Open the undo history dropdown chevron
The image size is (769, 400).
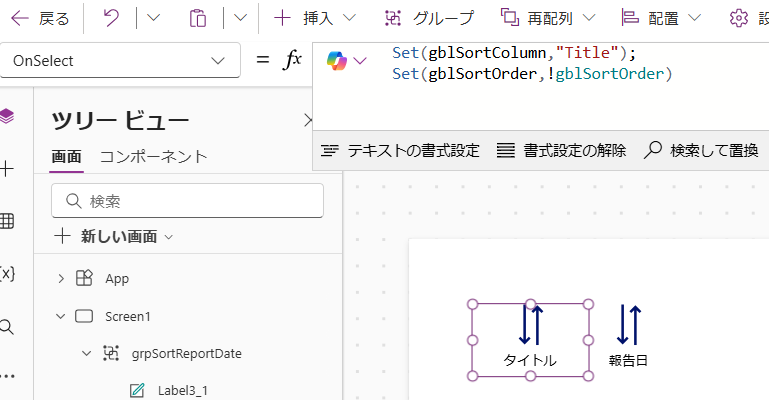coord(154,18)
